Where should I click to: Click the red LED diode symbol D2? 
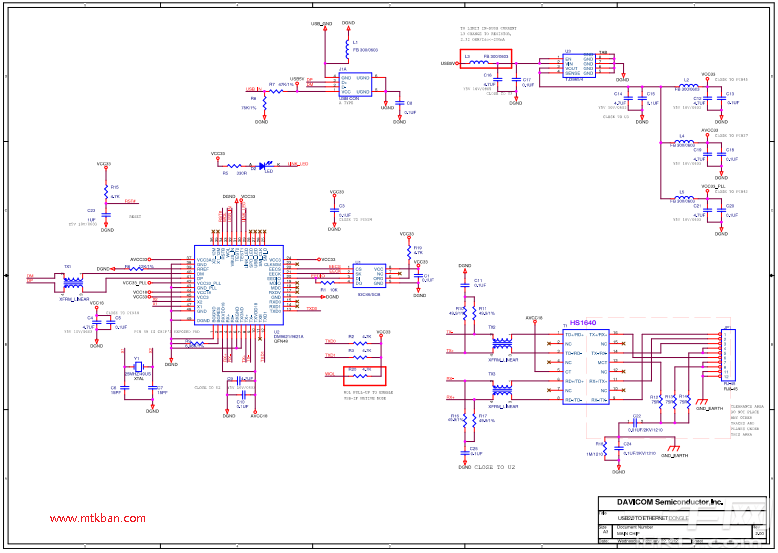click(x=263, y=166)
